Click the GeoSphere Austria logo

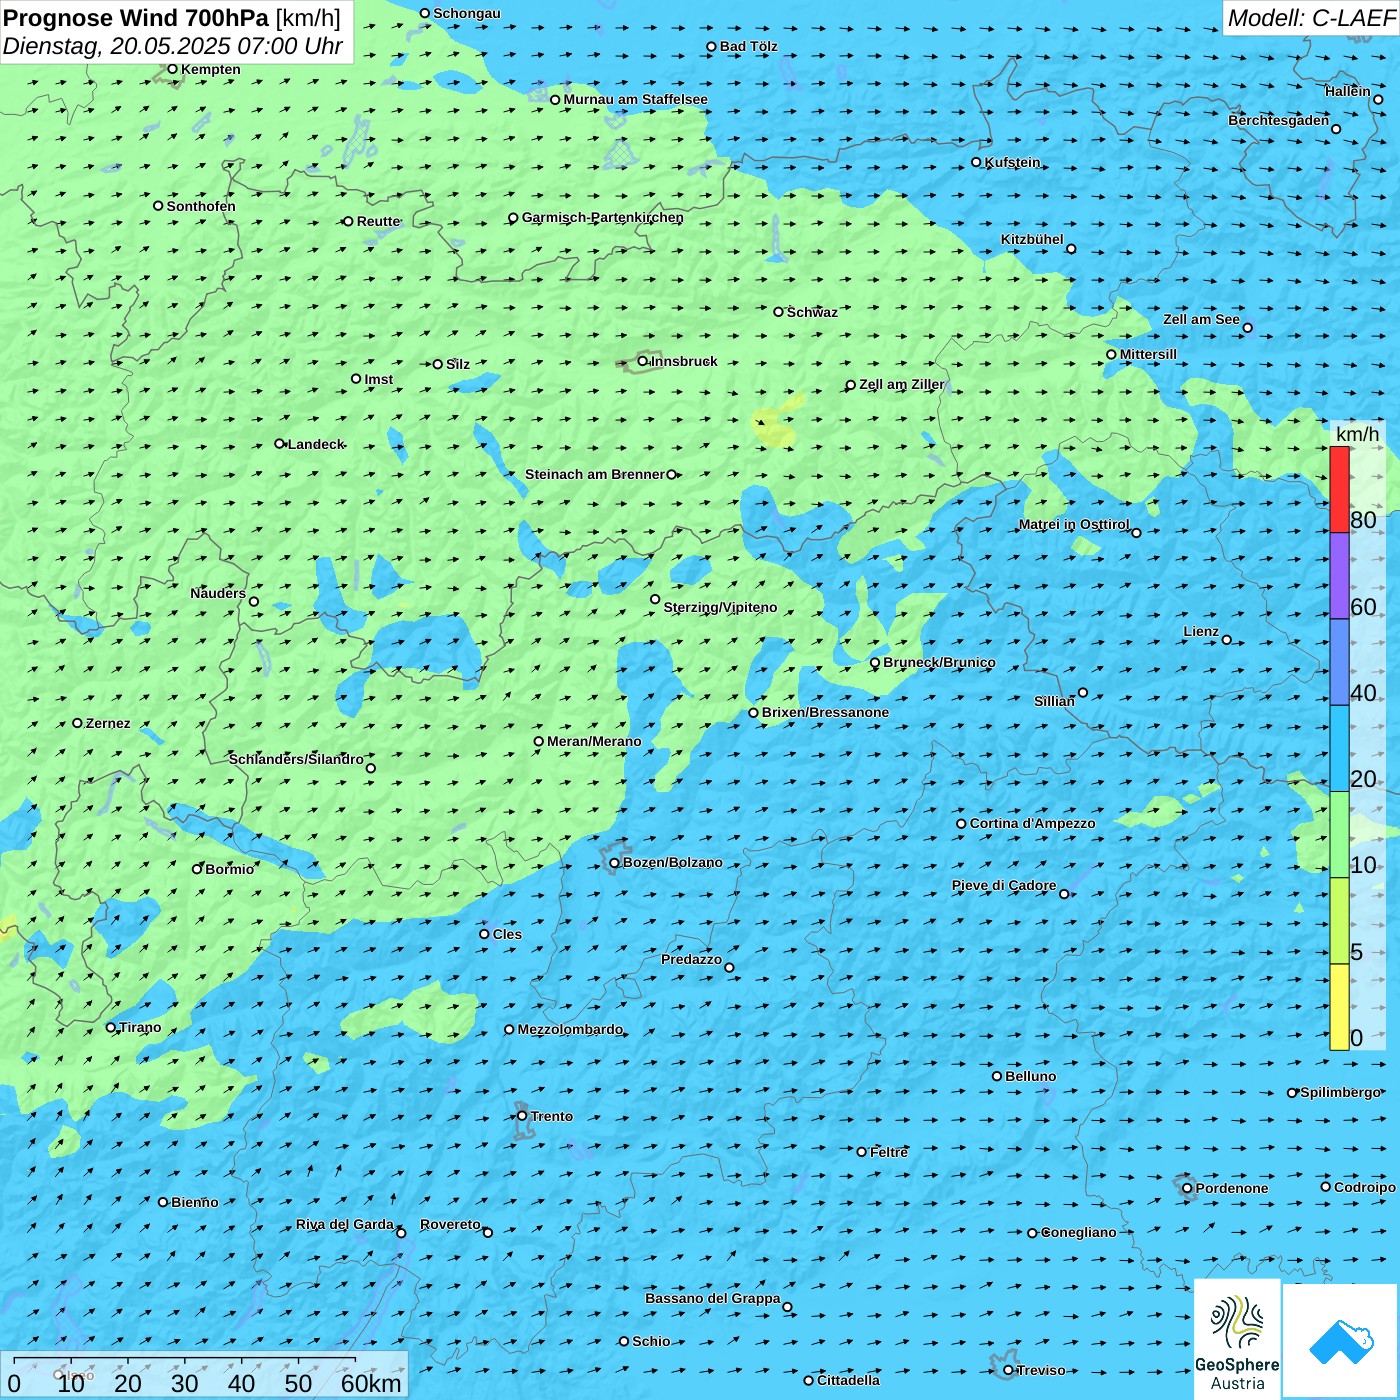click(x=1237, y=1338)
